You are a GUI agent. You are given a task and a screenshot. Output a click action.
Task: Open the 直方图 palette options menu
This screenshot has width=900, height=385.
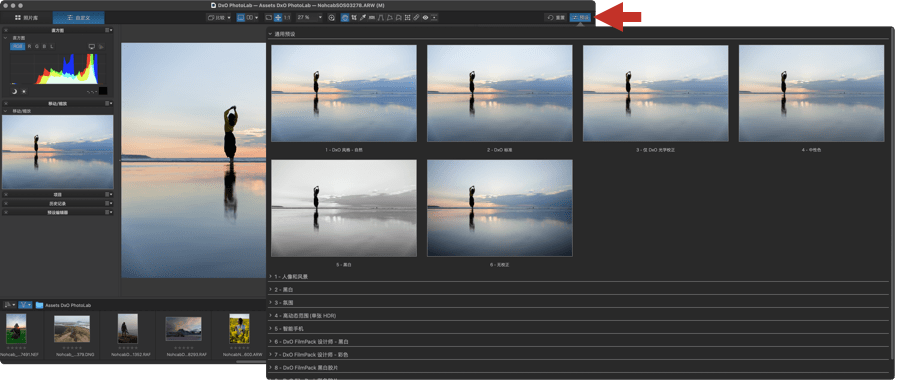[108, 30]
